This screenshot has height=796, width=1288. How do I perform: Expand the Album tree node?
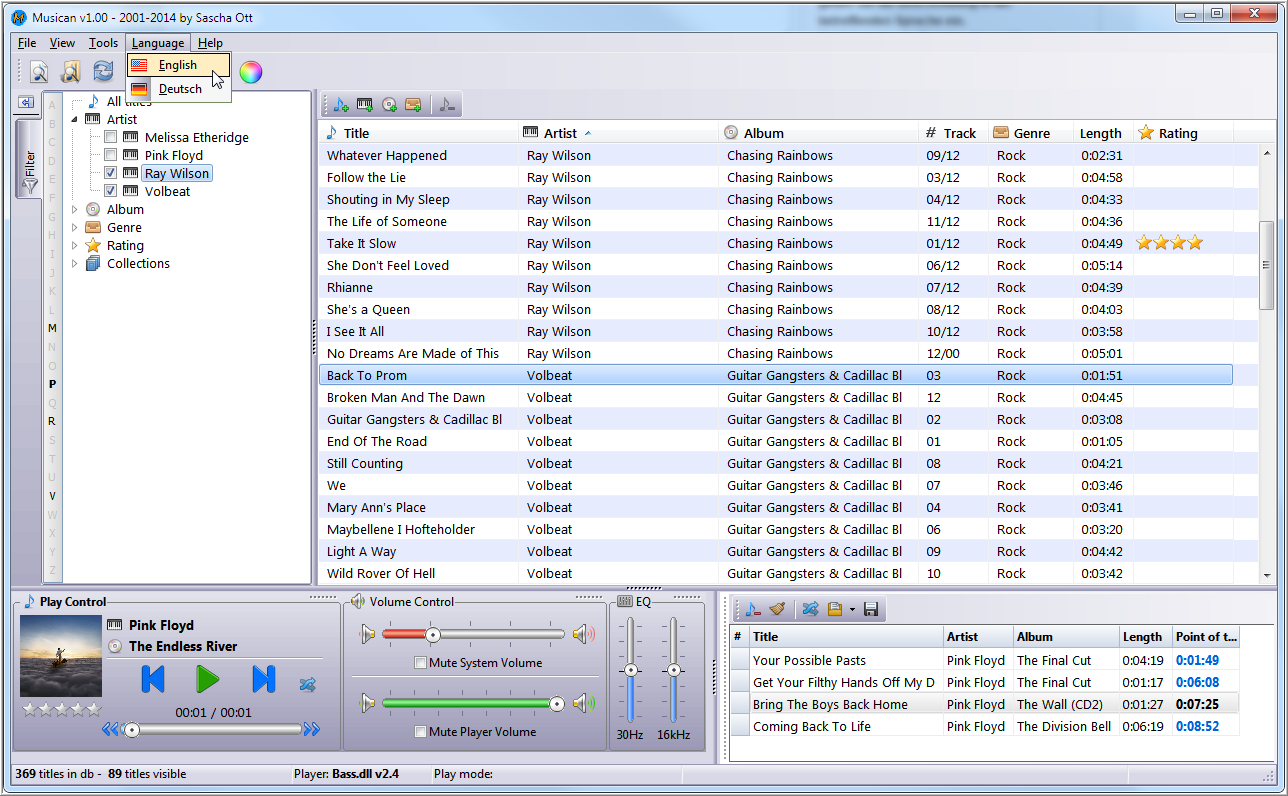[74, 209]
